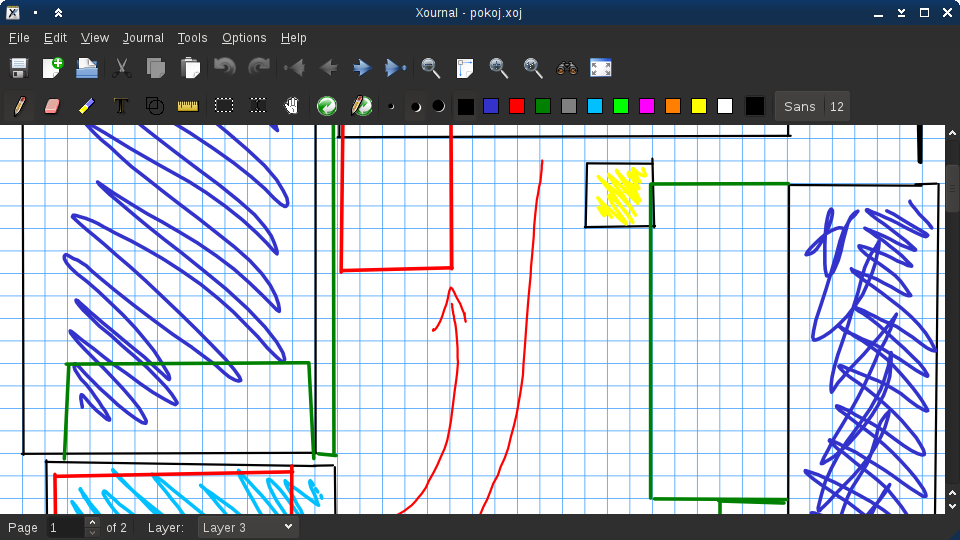Open the View menu
This screenshot has height=540, width=960.
95,38
